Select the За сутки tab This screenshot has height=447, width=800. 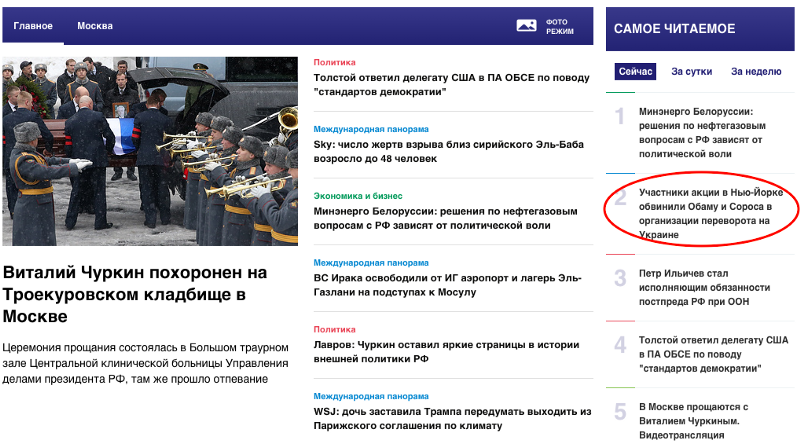click(691, 71)
